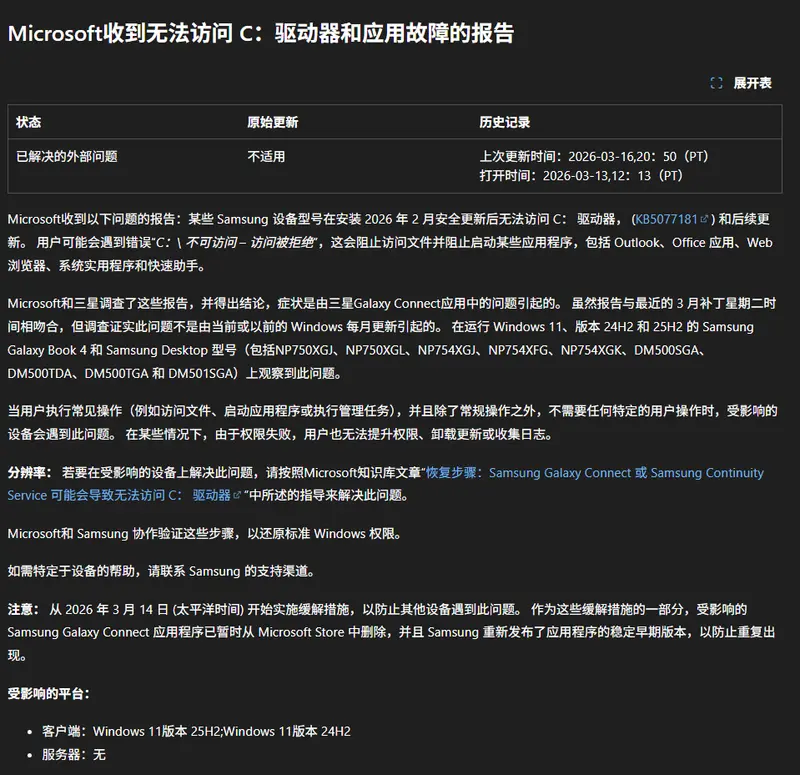Screen dimensions: 800x775
Task: Click the expand-table icon beside 展开表
Action: pyautogui.click(x=714, y=85)
